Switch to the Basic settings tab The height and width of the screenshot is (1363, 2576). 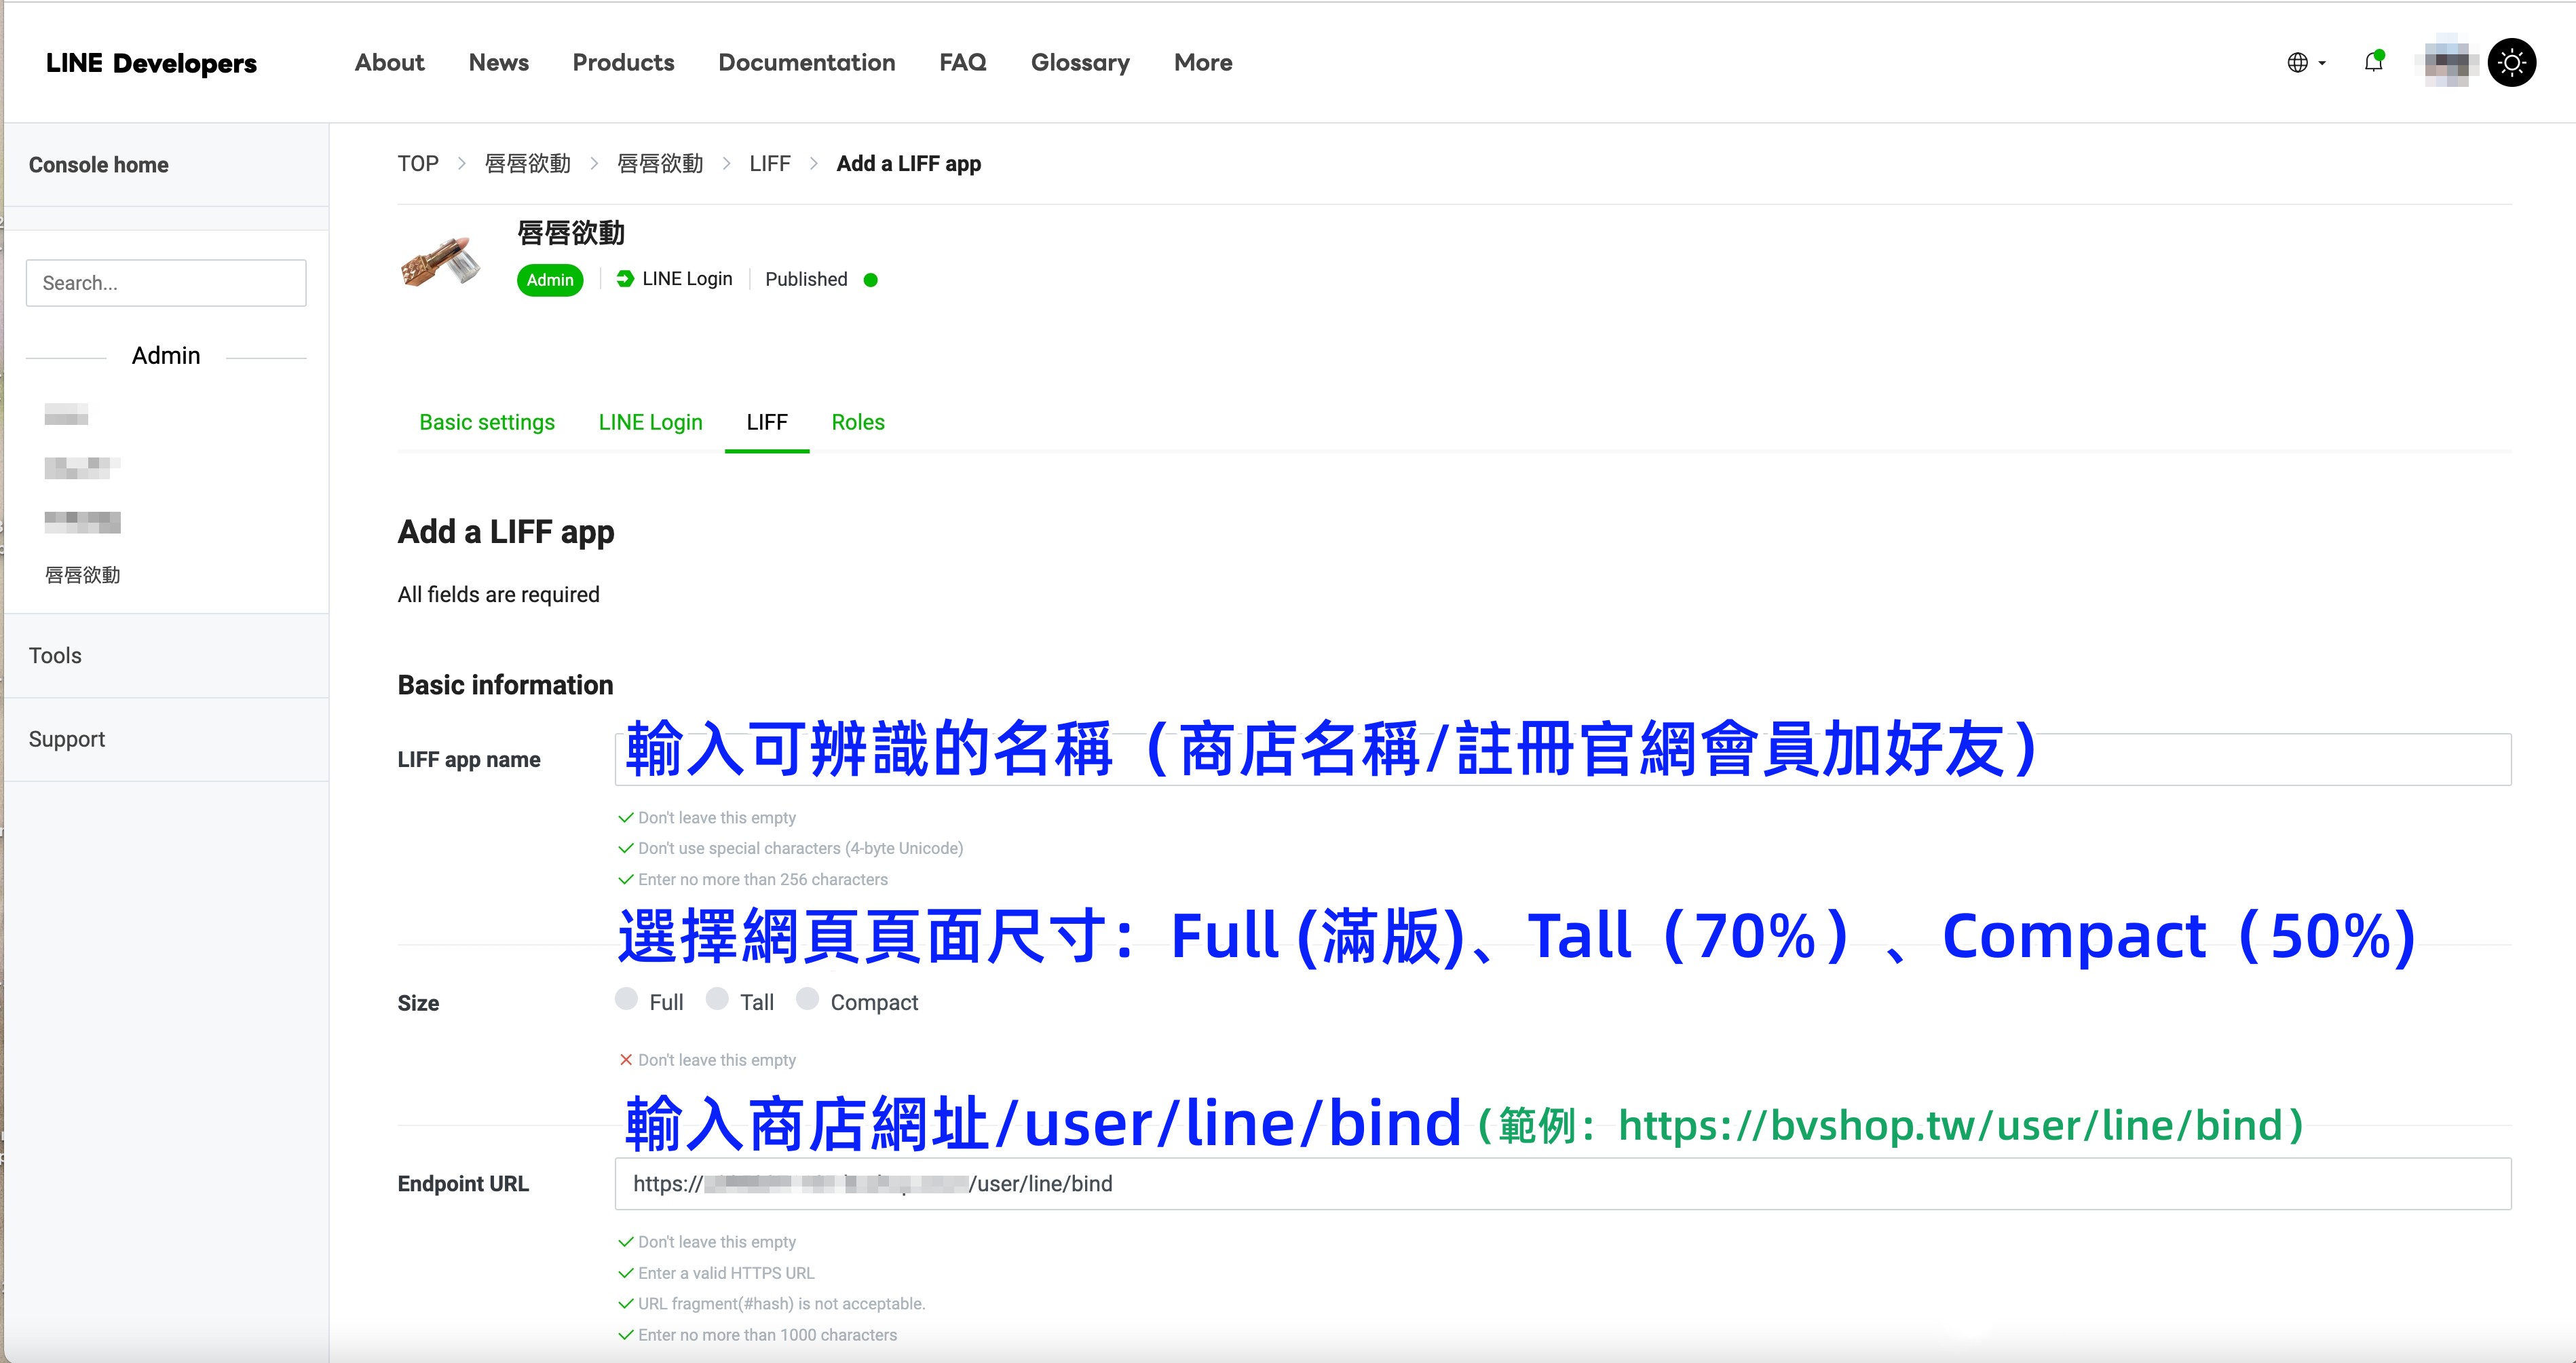(486, 422)
